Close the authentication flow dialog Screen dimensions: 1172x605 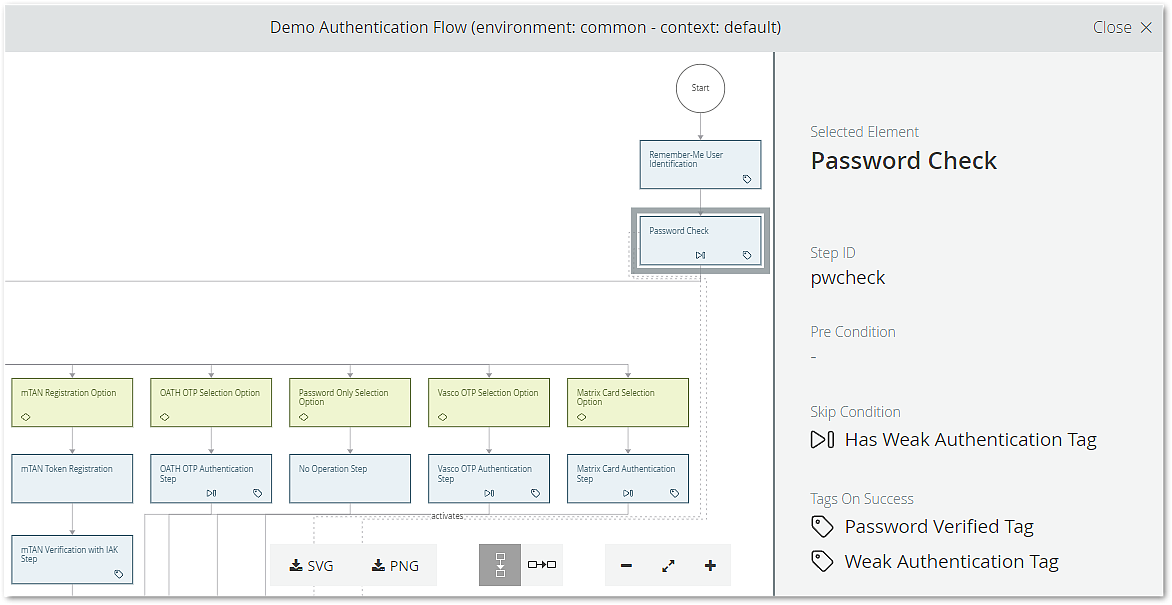point(1122,27)
